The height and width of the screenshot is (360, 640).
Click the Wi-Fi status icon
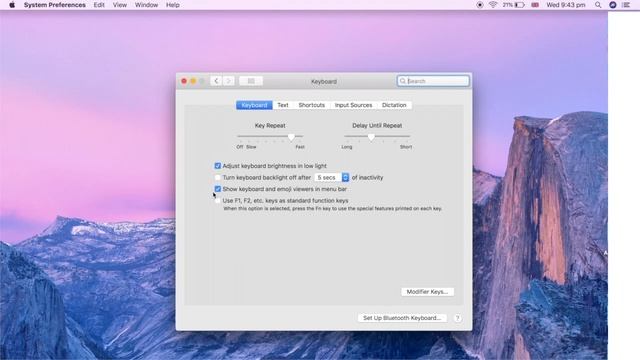click(x=493, y=5)
